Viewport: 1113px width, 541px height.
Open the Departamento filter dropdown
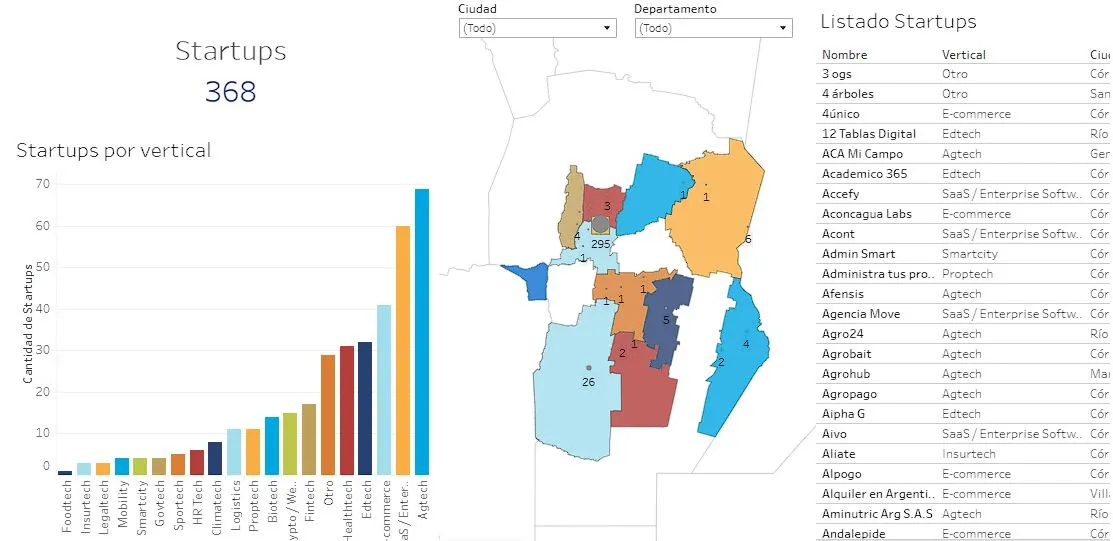click(x=714, y=28)
